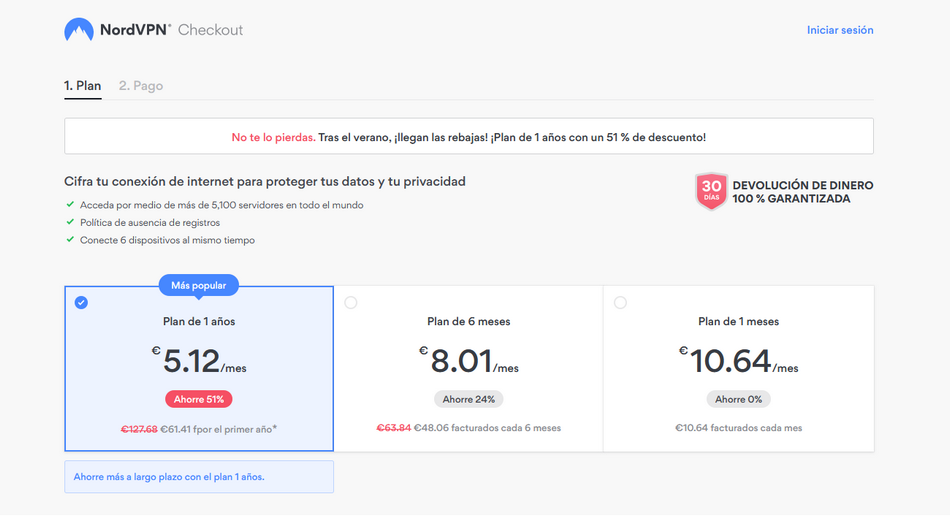
Task: Click the €5.12/mes price
Action: (x=199, y=361)
